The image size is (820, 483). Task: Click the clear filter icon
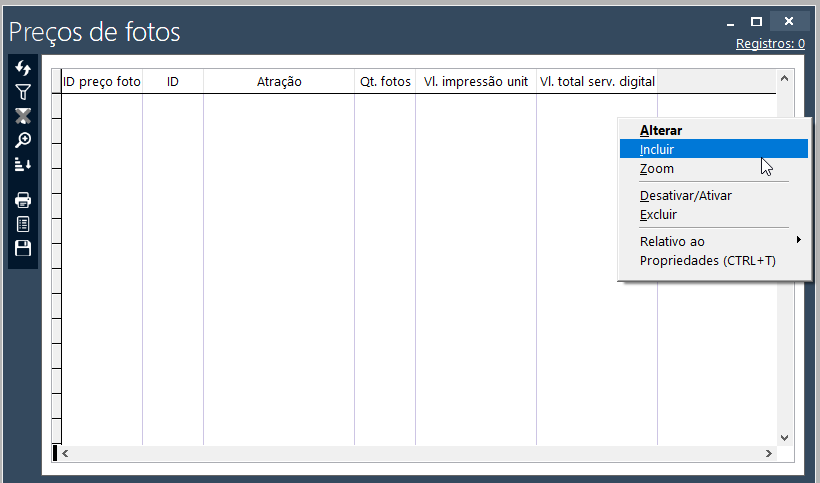tap(23, 116)
